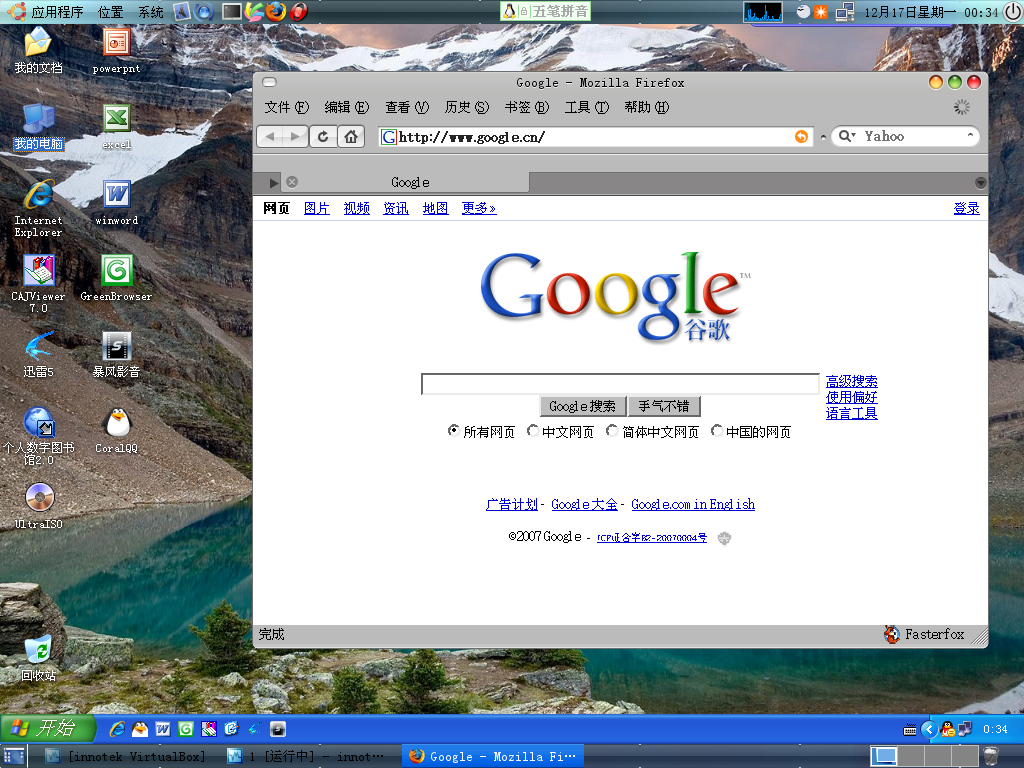Open the excel desktop shortcut
This screenshot has width=1024, height=768.
[116, 126]
